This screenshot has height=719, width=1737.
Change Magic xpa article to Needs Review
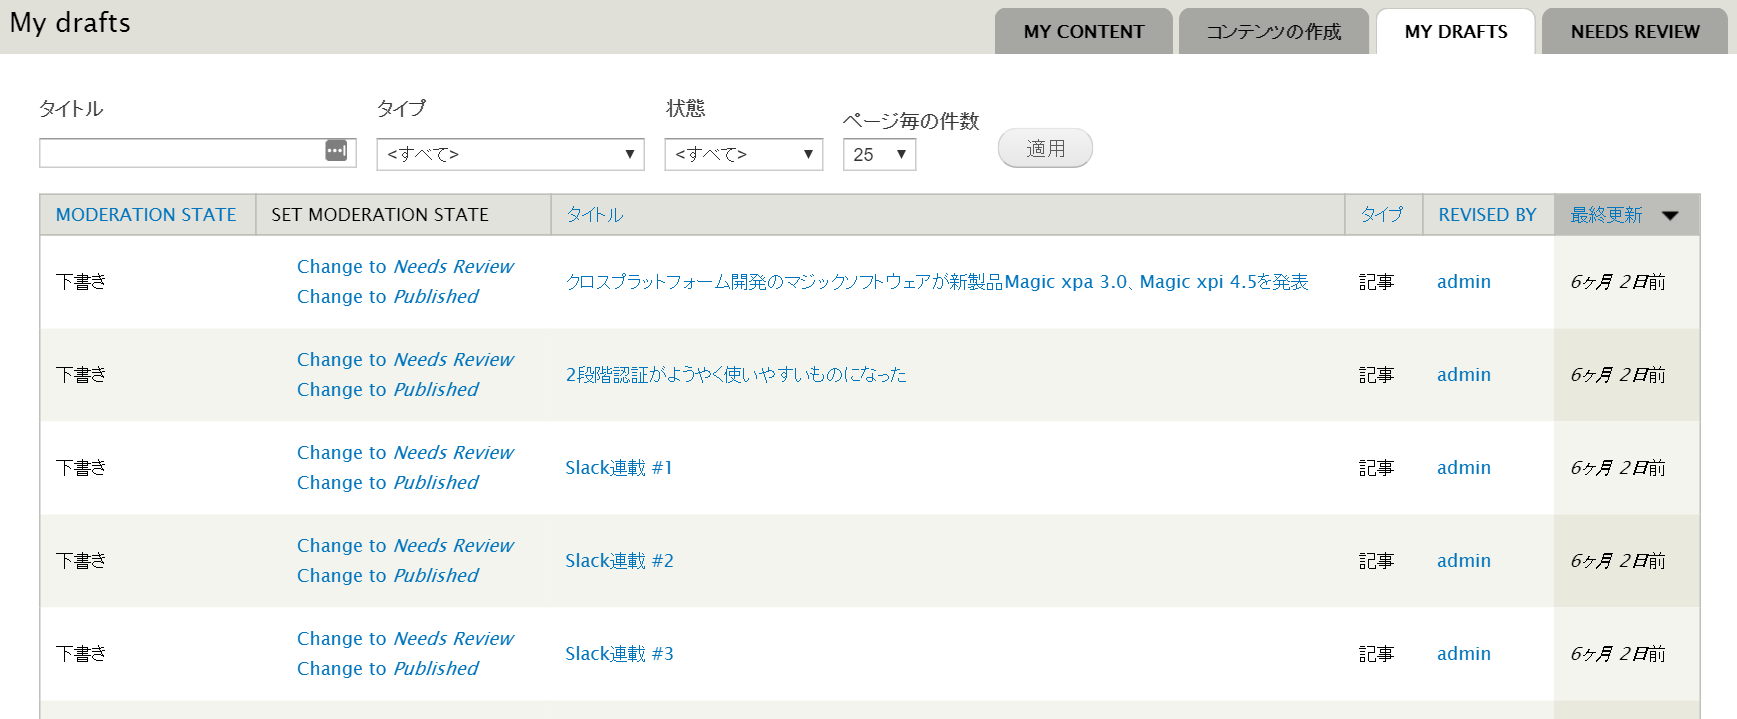click(405, 267)
